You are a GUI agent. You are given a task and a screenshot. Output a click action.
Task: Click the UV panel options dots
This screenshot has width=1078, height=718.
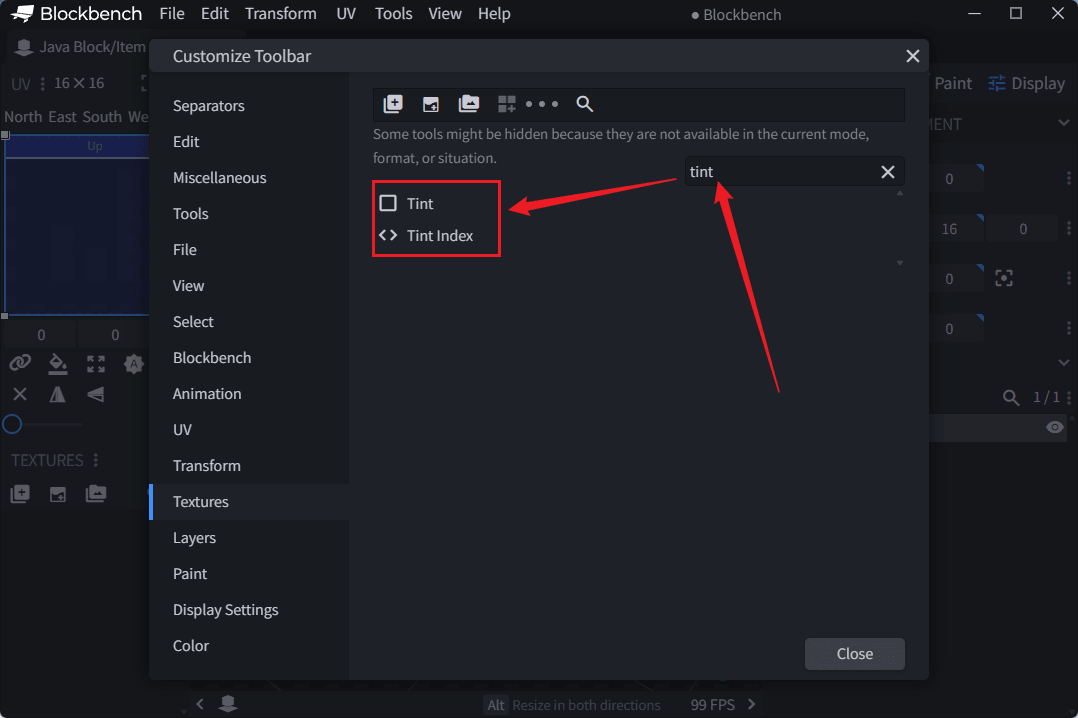43,84
